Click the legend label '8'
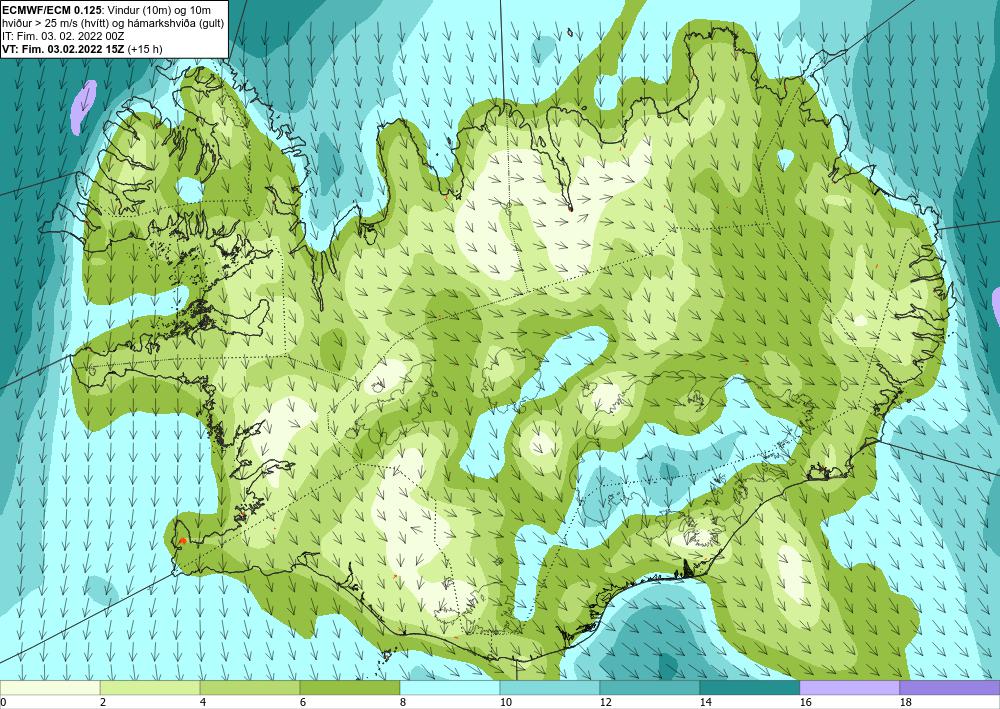 point(403,703)
